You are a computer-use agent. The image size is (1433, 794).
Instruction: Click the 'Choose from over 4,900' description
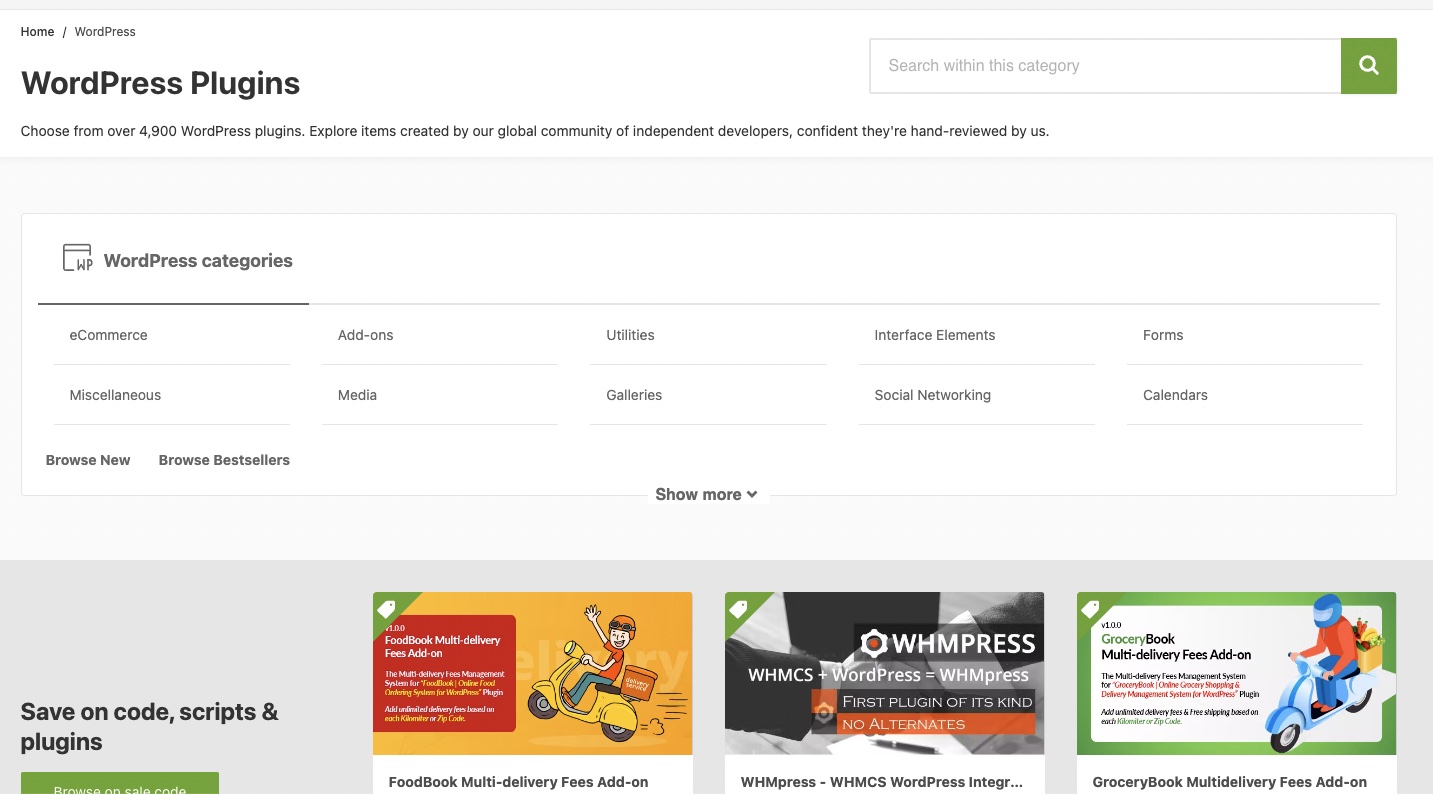535,131
